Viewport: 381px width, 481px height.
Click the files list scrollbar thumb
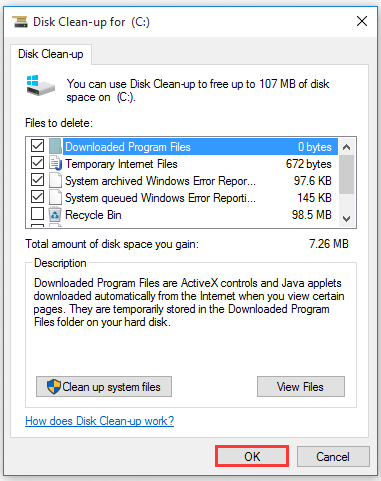click(347, 174)
